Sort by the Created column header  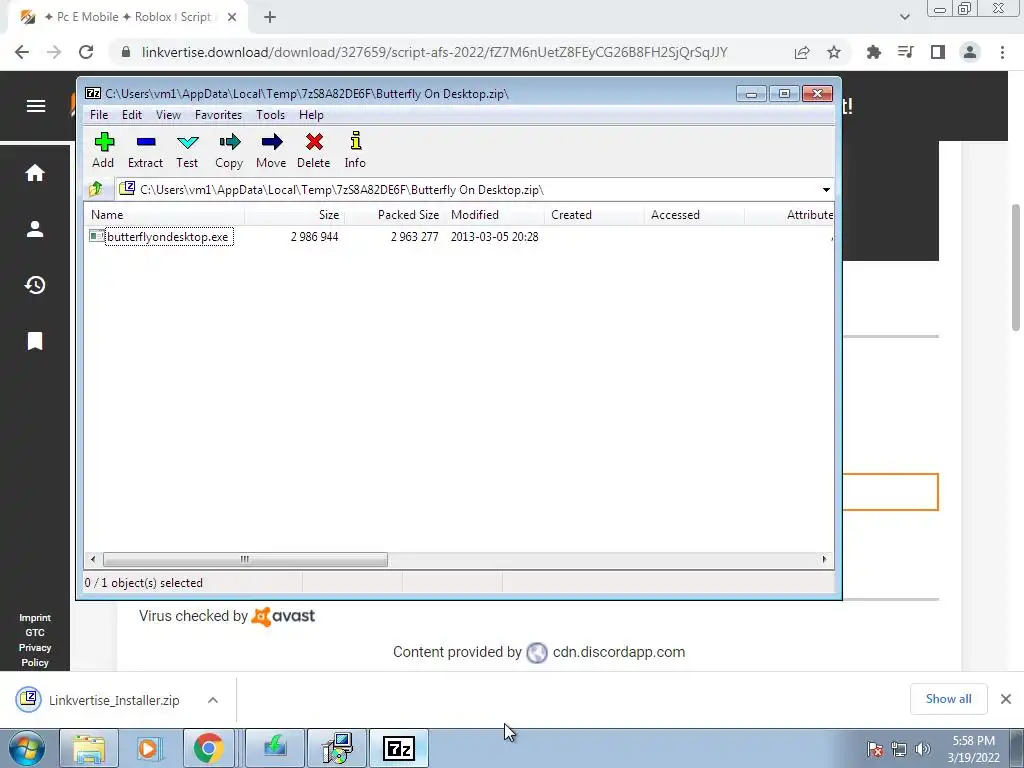(594, 215)
